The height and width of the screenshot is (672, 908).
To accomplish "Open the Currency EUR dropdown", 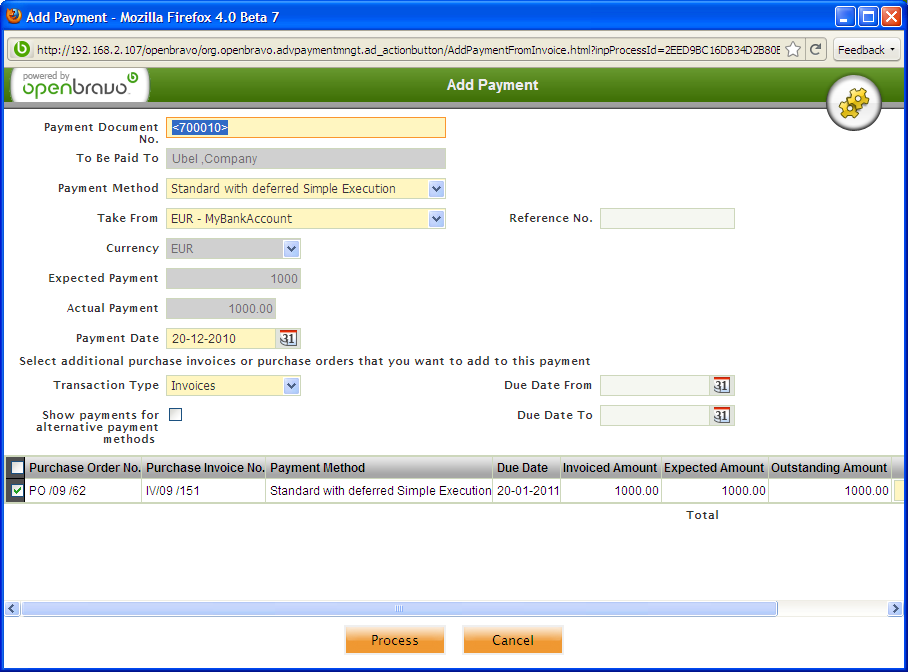I will pyautogui.click(x=291, y=249).
